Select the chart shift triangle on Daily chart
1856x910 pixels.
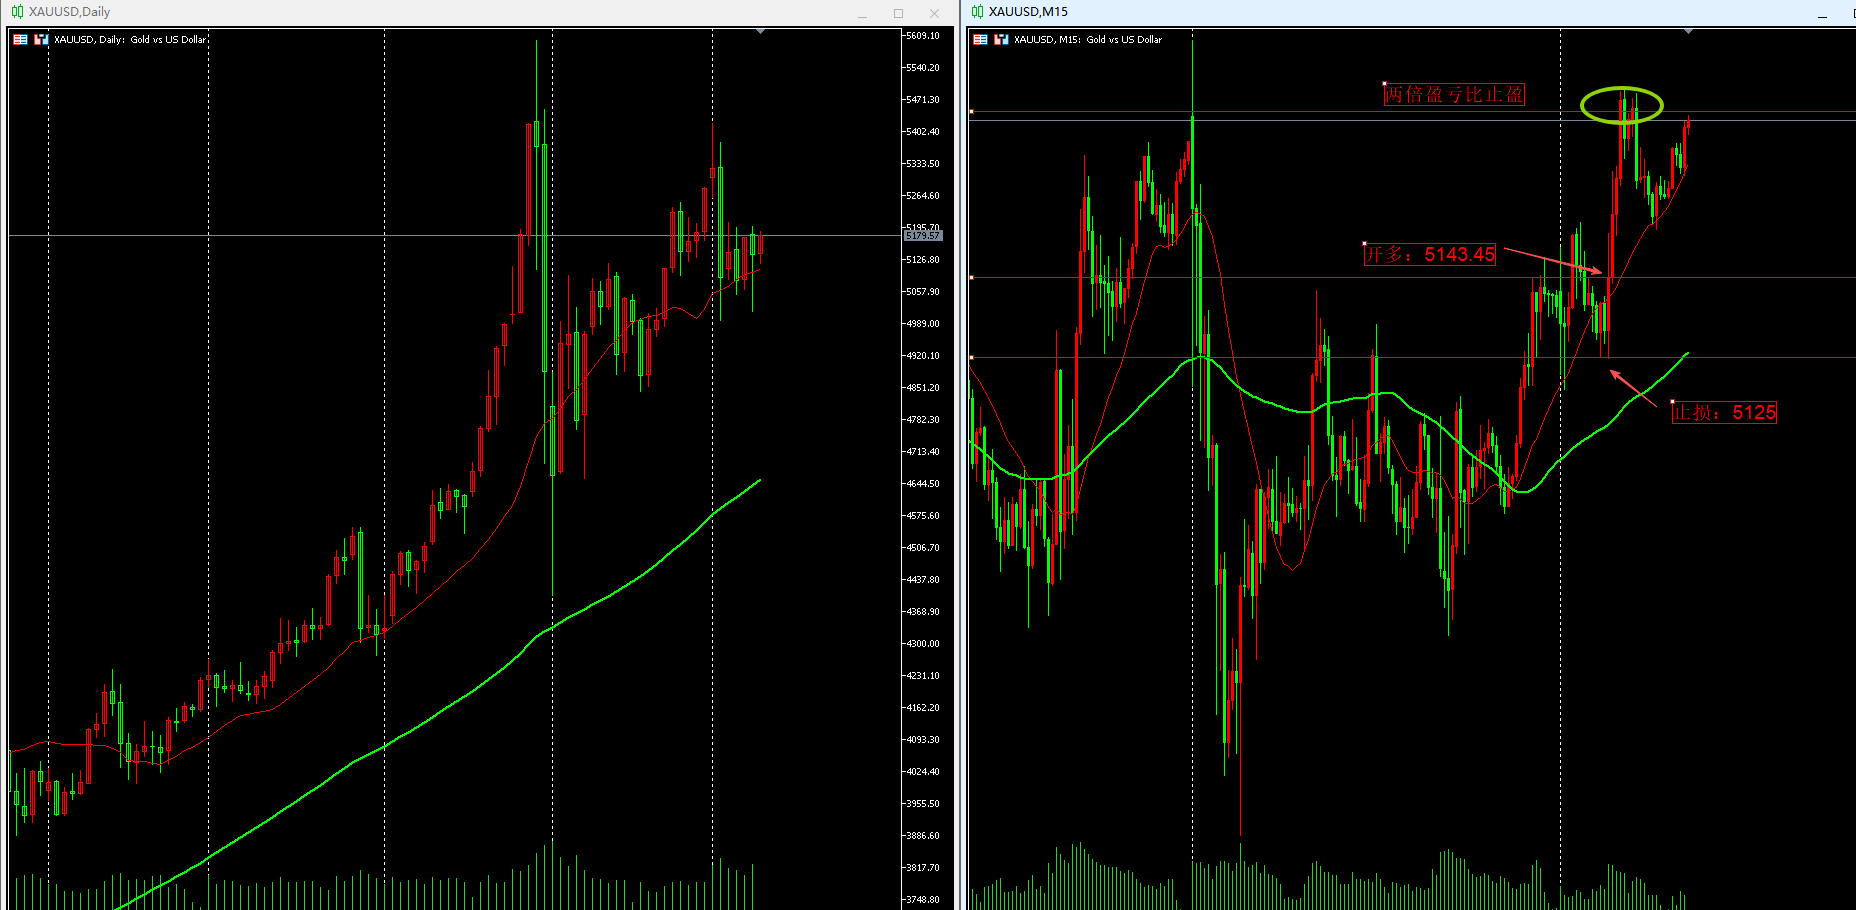point(760,32)
